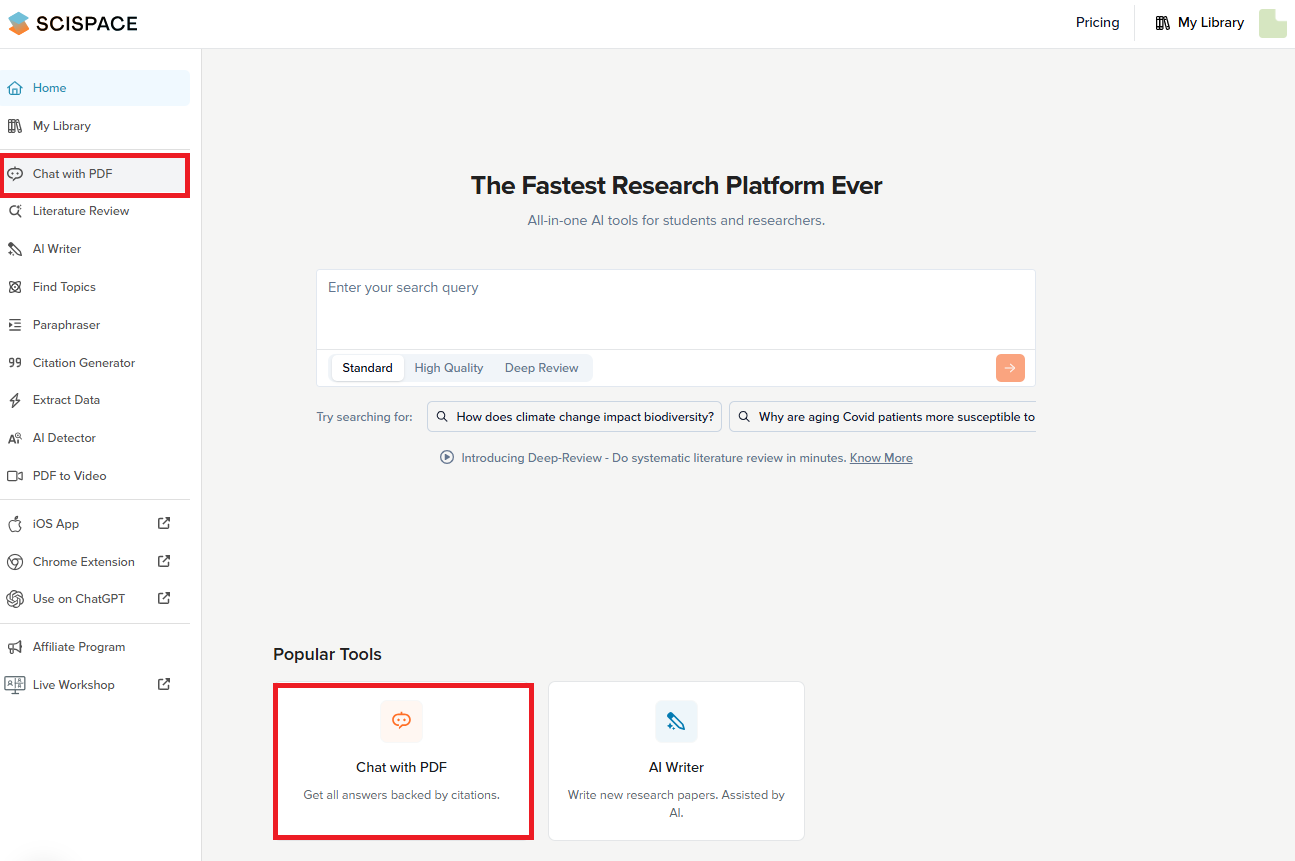The image size is (1295, 861).
Task: Click into the search query field
Action: (x=675, y=305)
